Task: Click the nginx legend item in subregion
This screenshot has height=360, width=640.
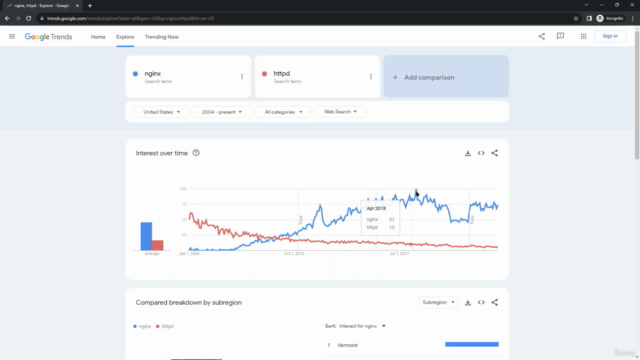Action: tap(142, 326)
